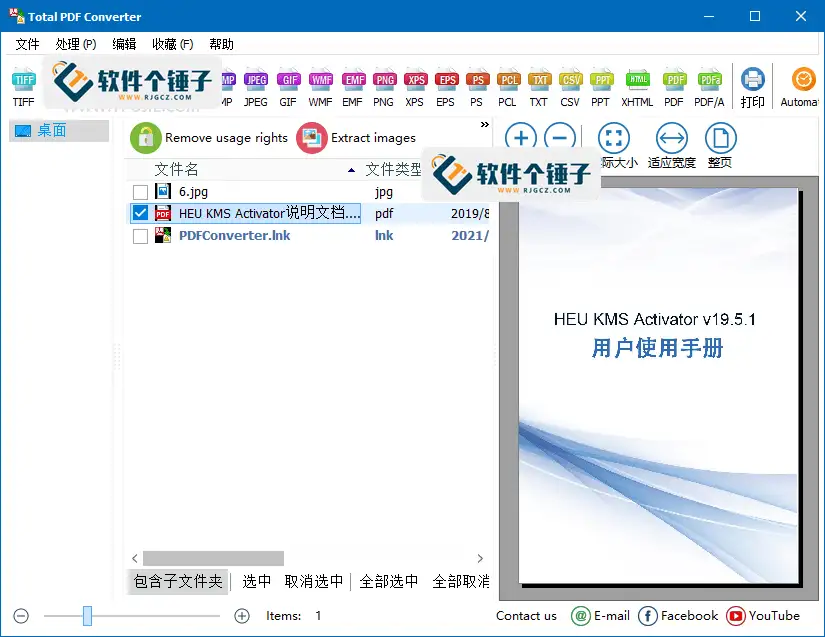Choose JPEG as conversion target
This screenshot has height=637, width=825.
click(256, 86)
